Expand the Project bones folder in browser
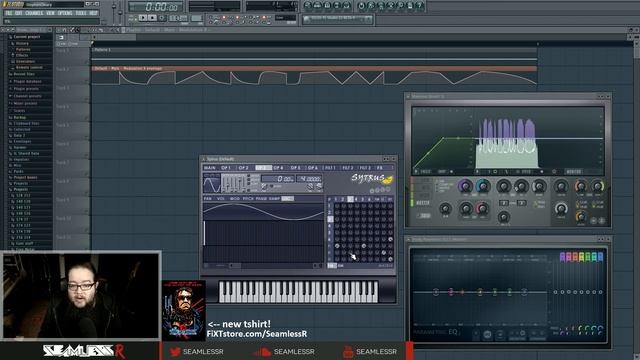 pos(25,178)
